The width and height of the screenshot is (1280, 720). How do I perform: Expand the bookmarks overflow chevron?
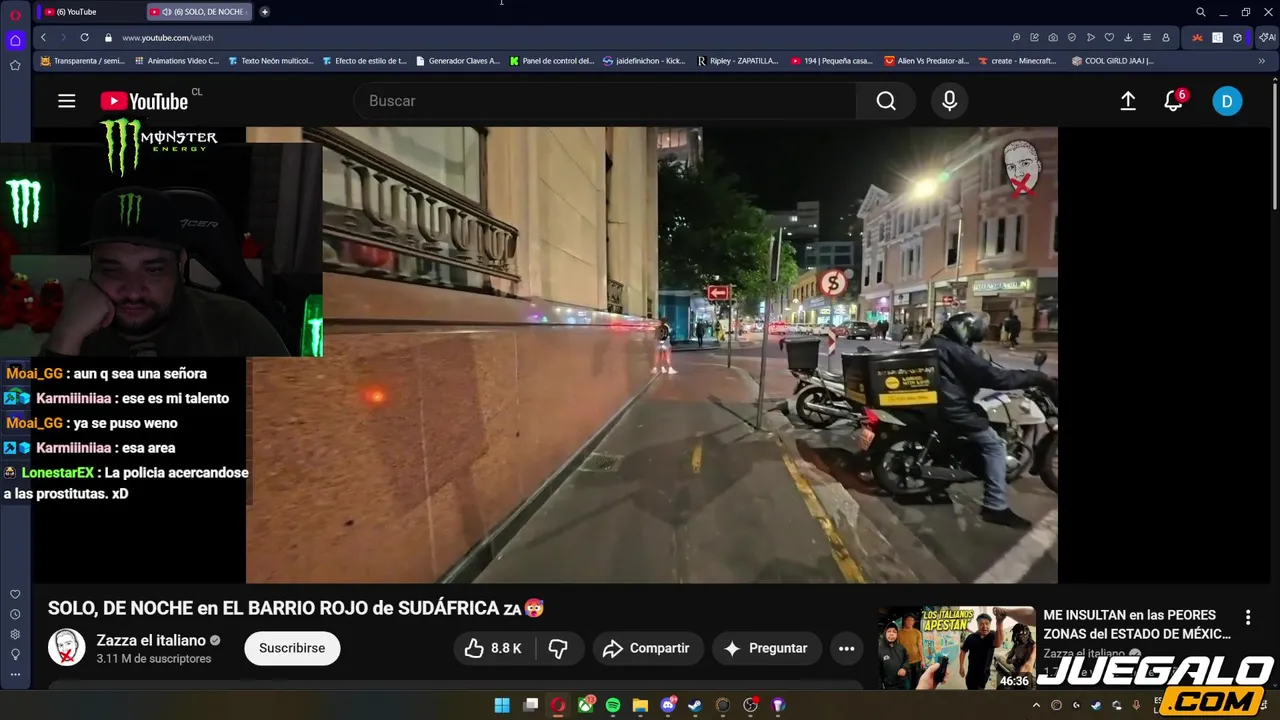coord(1261,61)
